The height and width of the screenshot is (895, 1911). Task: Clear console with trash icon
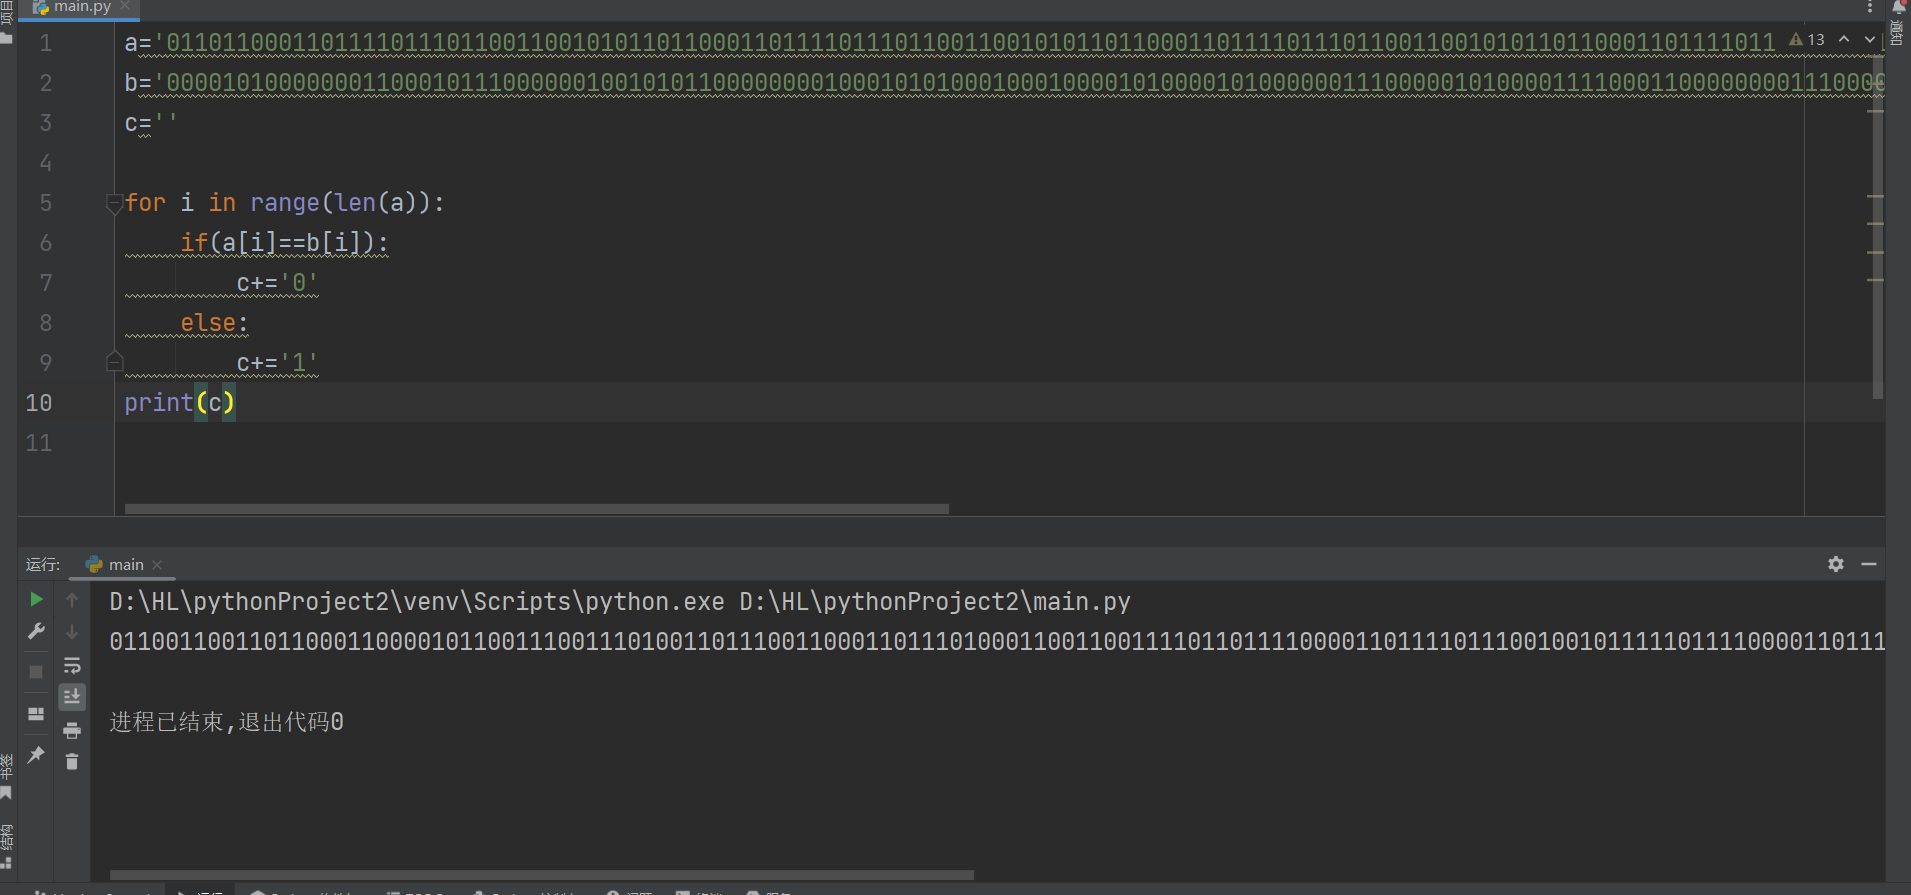click(72, 762)
